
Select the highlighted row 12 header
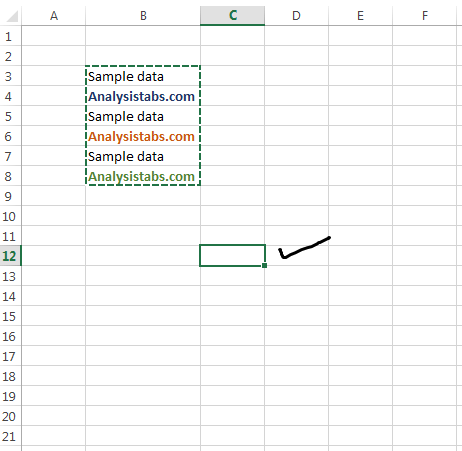(x=9, y=256)
